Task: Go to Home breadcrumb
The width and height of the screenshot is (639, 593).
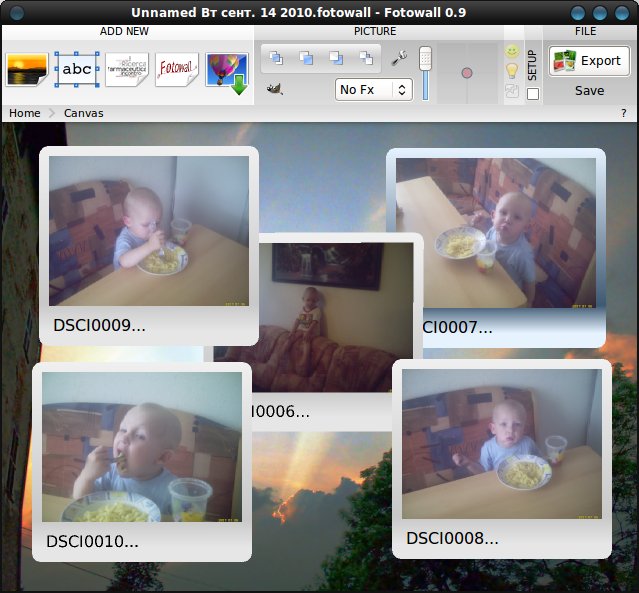Action: (24, 113)
